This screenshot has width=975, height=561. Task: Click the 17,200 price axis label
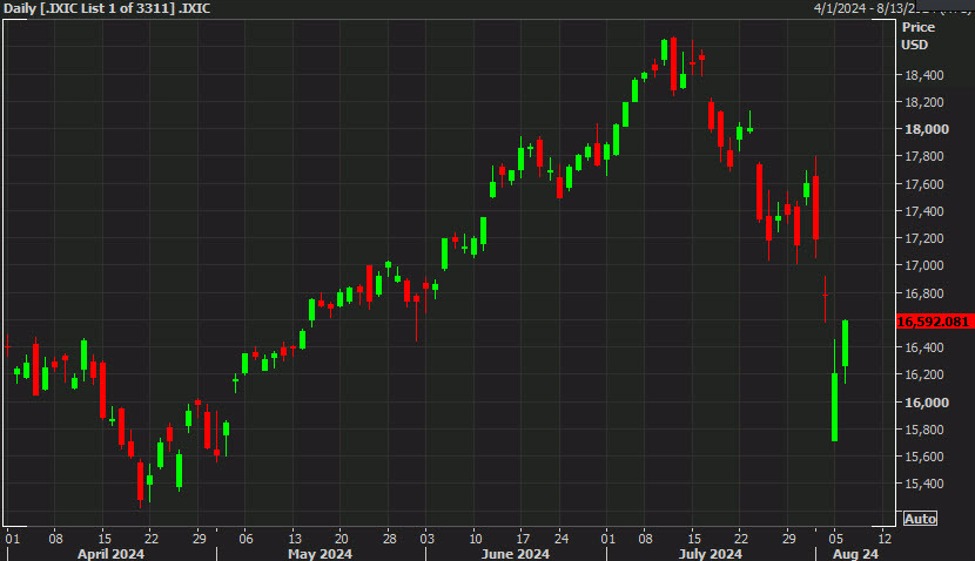coord(923,239)
